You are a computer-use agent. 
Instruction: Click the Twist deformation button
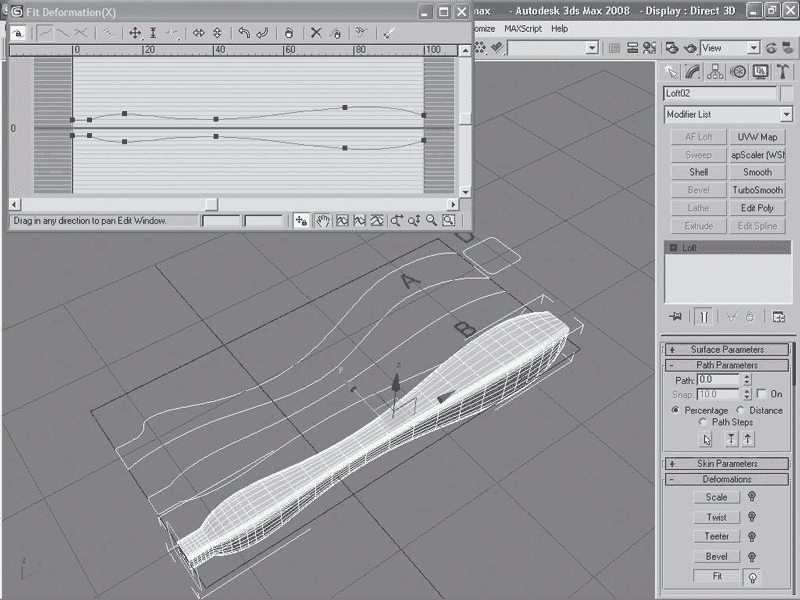716,517
